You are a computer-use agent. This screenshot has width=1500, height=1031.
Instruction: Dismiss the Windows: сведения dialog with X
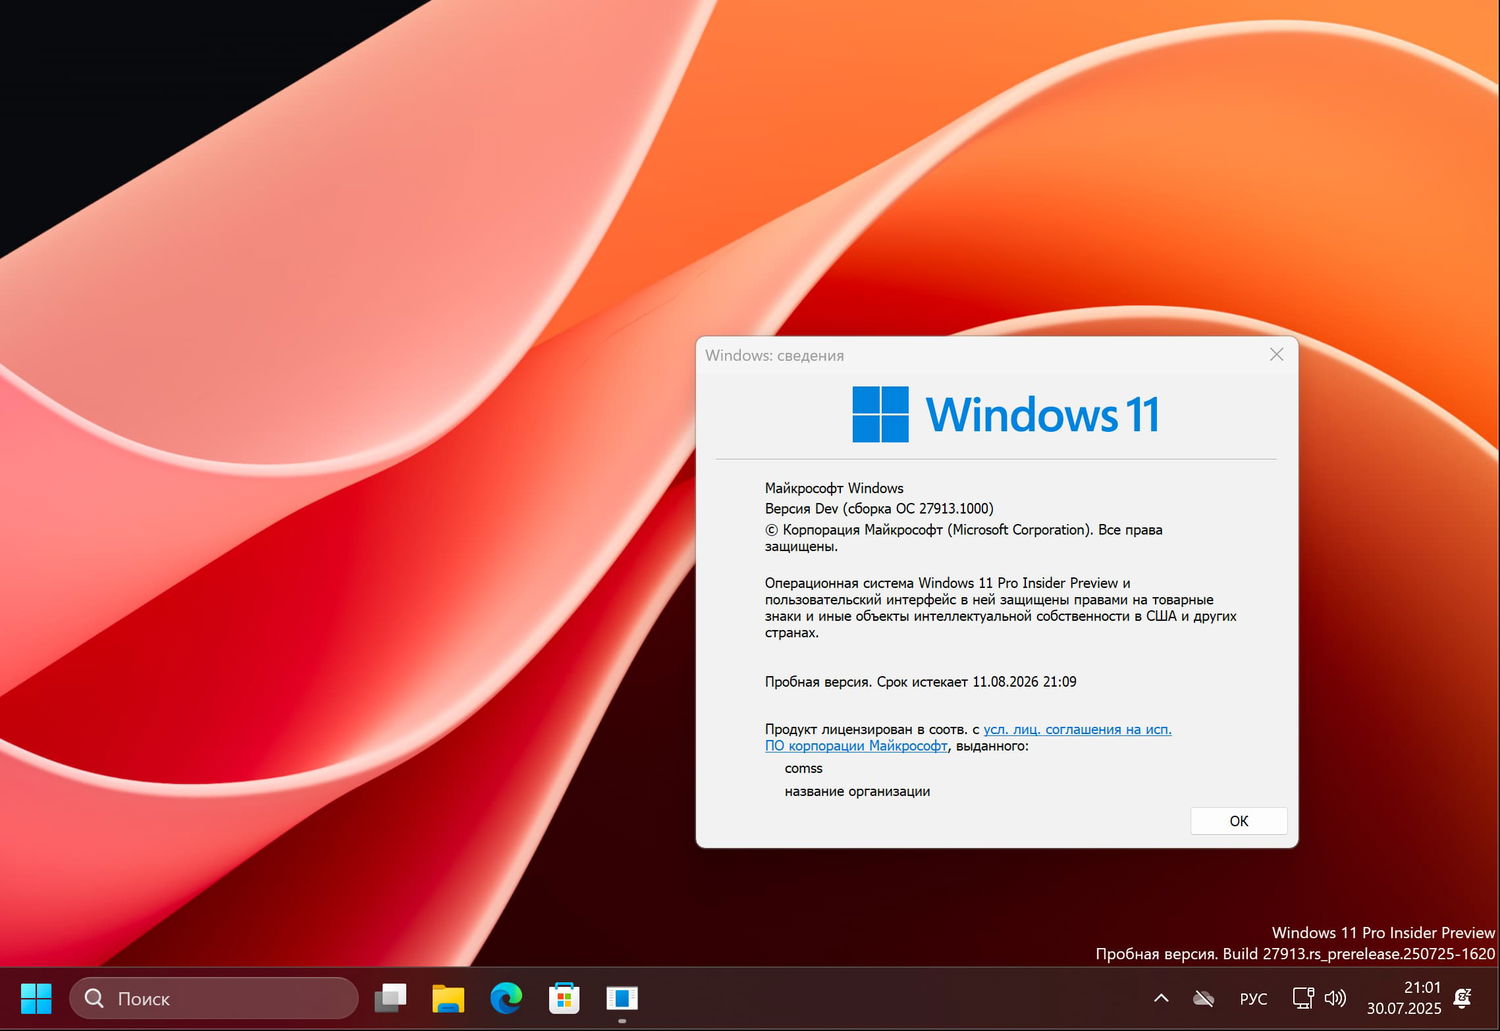point(1276,354)
